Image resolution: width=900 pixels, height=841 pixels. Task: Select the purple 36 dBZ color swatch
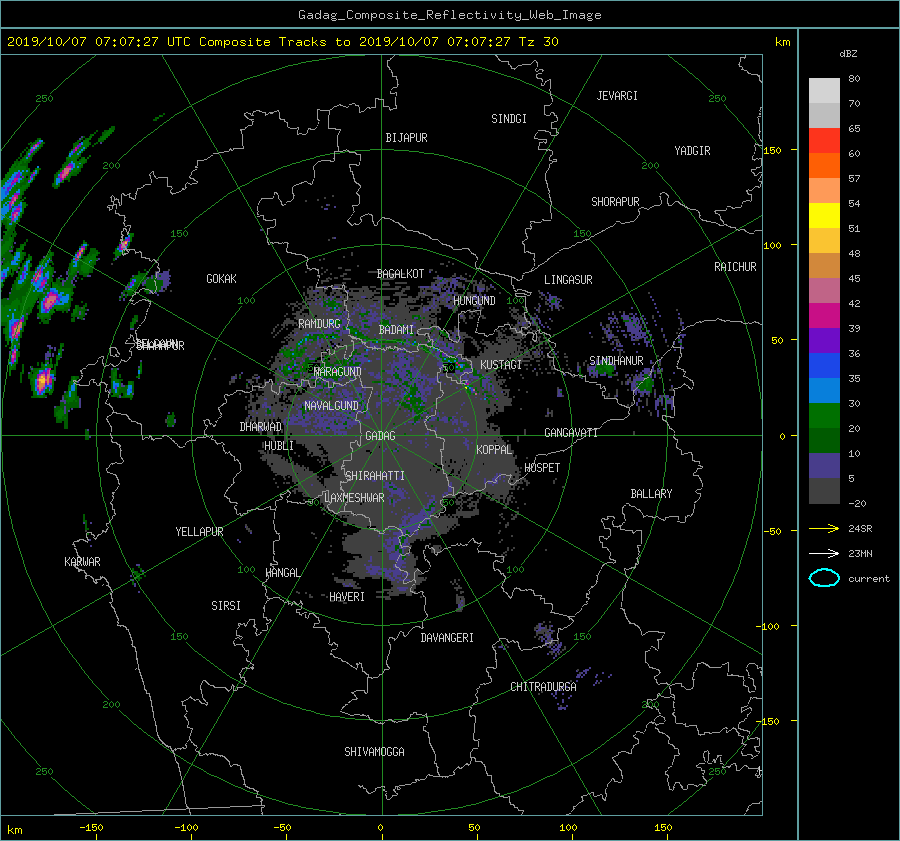pyautogui.click(x=824, y=340)
